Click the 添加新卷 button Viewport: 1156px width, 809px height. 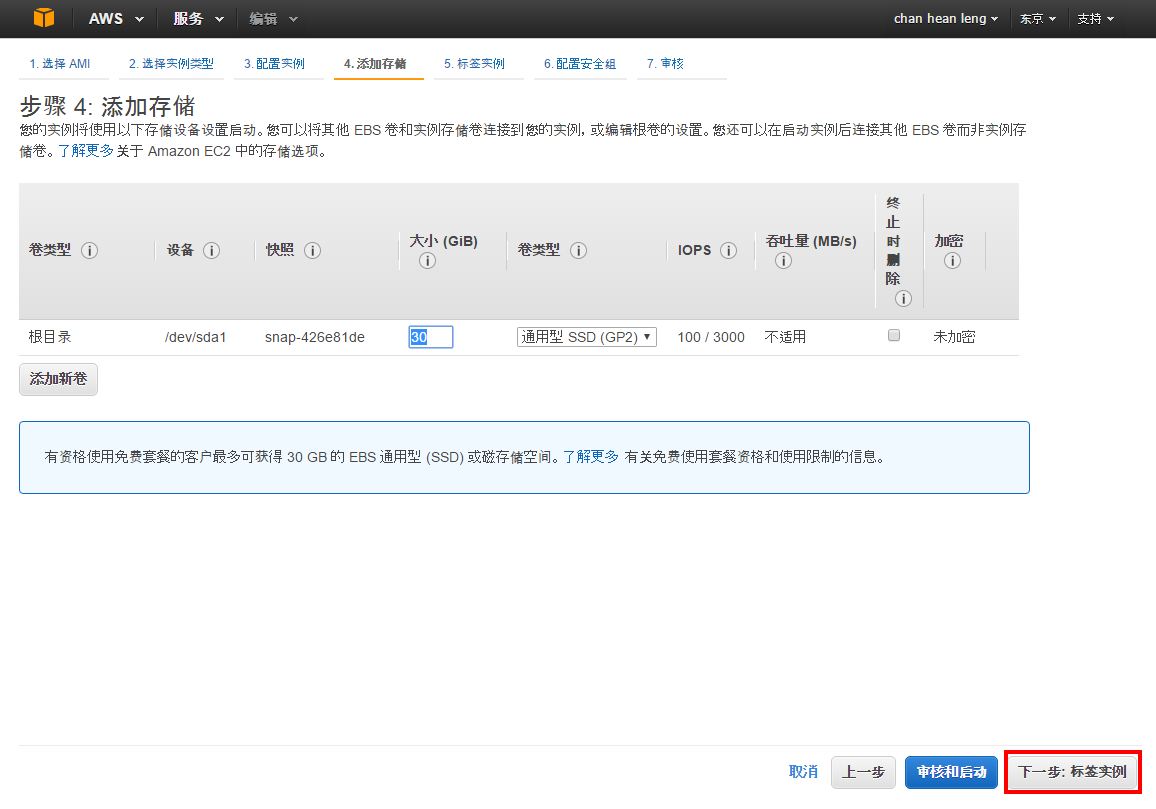[x=58, y=379]
